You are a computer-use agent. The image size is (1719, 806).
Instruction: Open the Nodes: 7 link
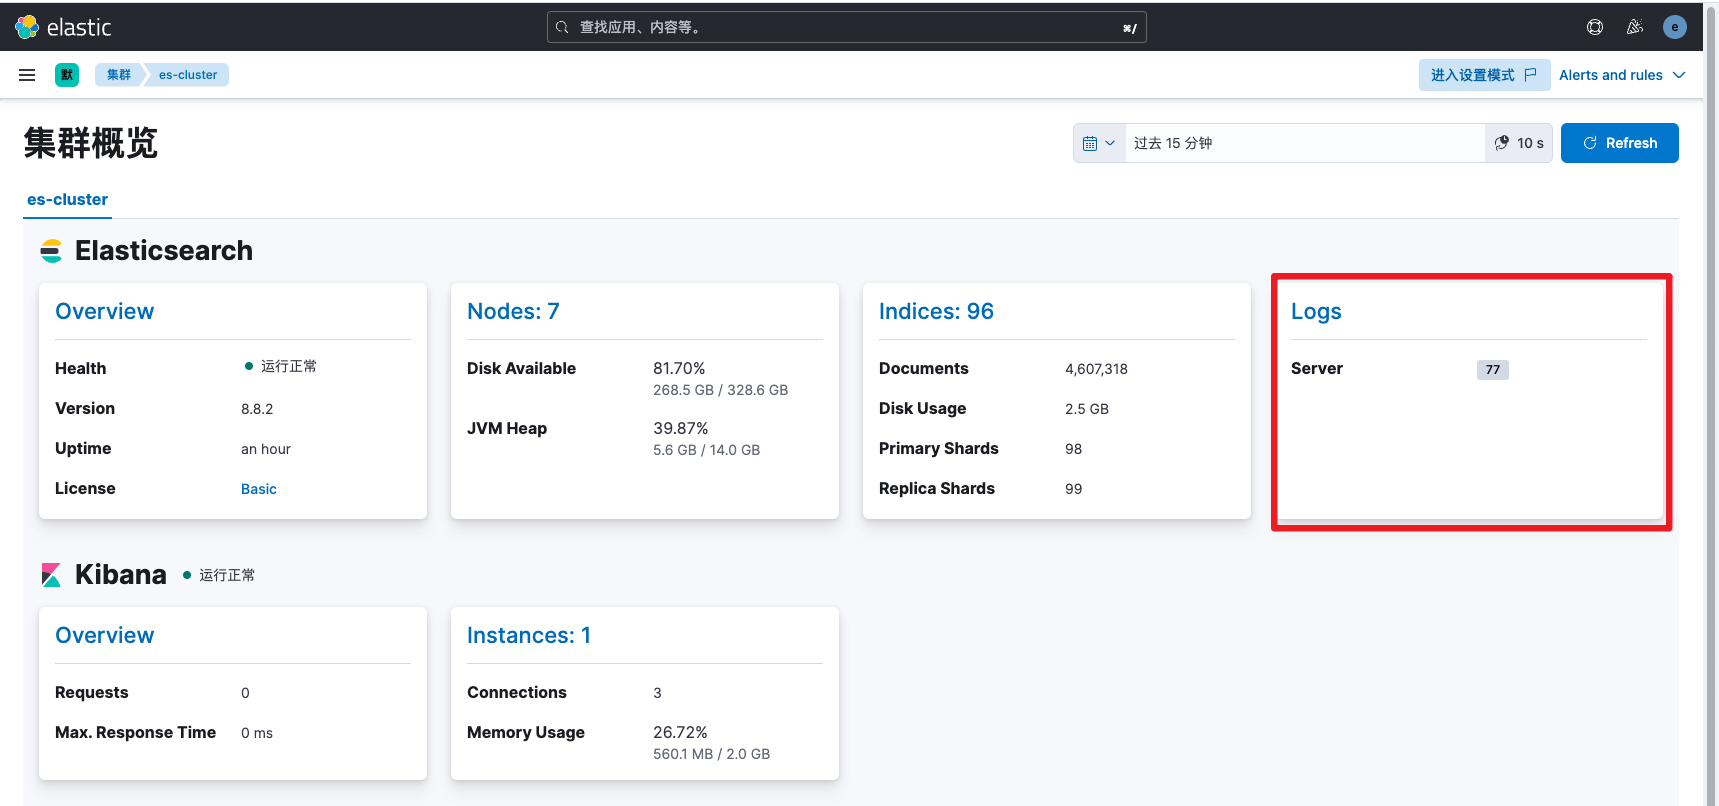[x=513, y=311]
